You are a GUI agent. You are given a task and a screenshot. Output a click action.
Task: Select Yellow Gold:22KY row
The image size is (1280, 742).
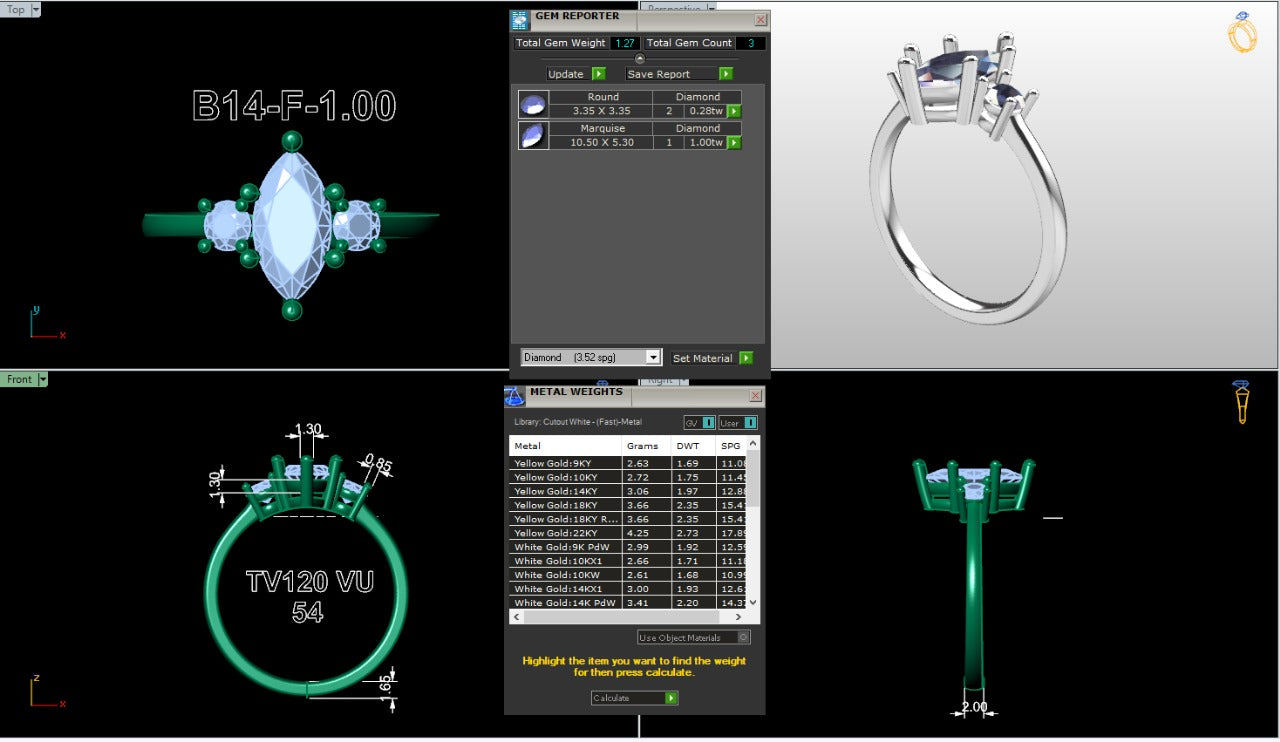point(628,534)
